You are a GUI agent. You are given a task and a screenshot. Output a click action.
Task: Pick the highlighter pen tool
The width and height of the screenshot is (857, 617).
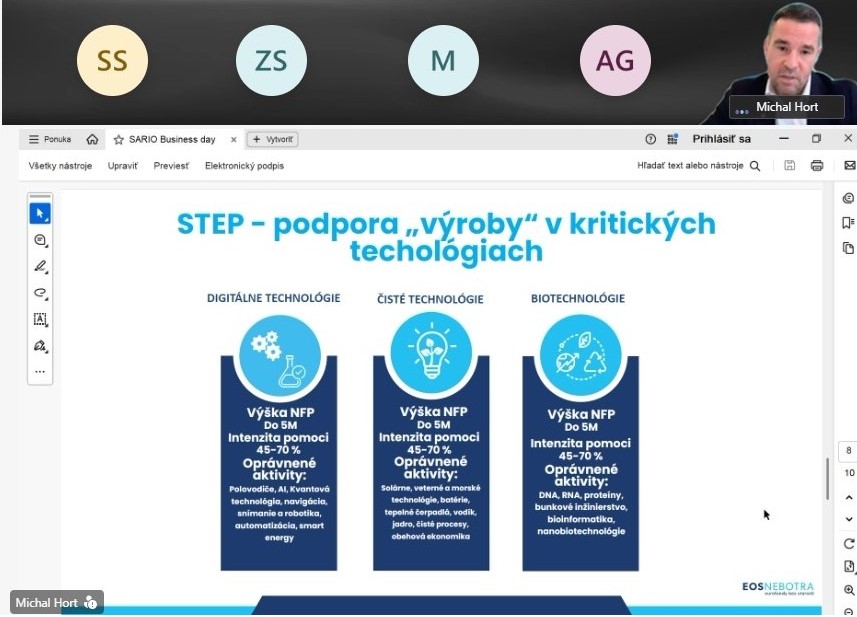(x=40, y=266)
